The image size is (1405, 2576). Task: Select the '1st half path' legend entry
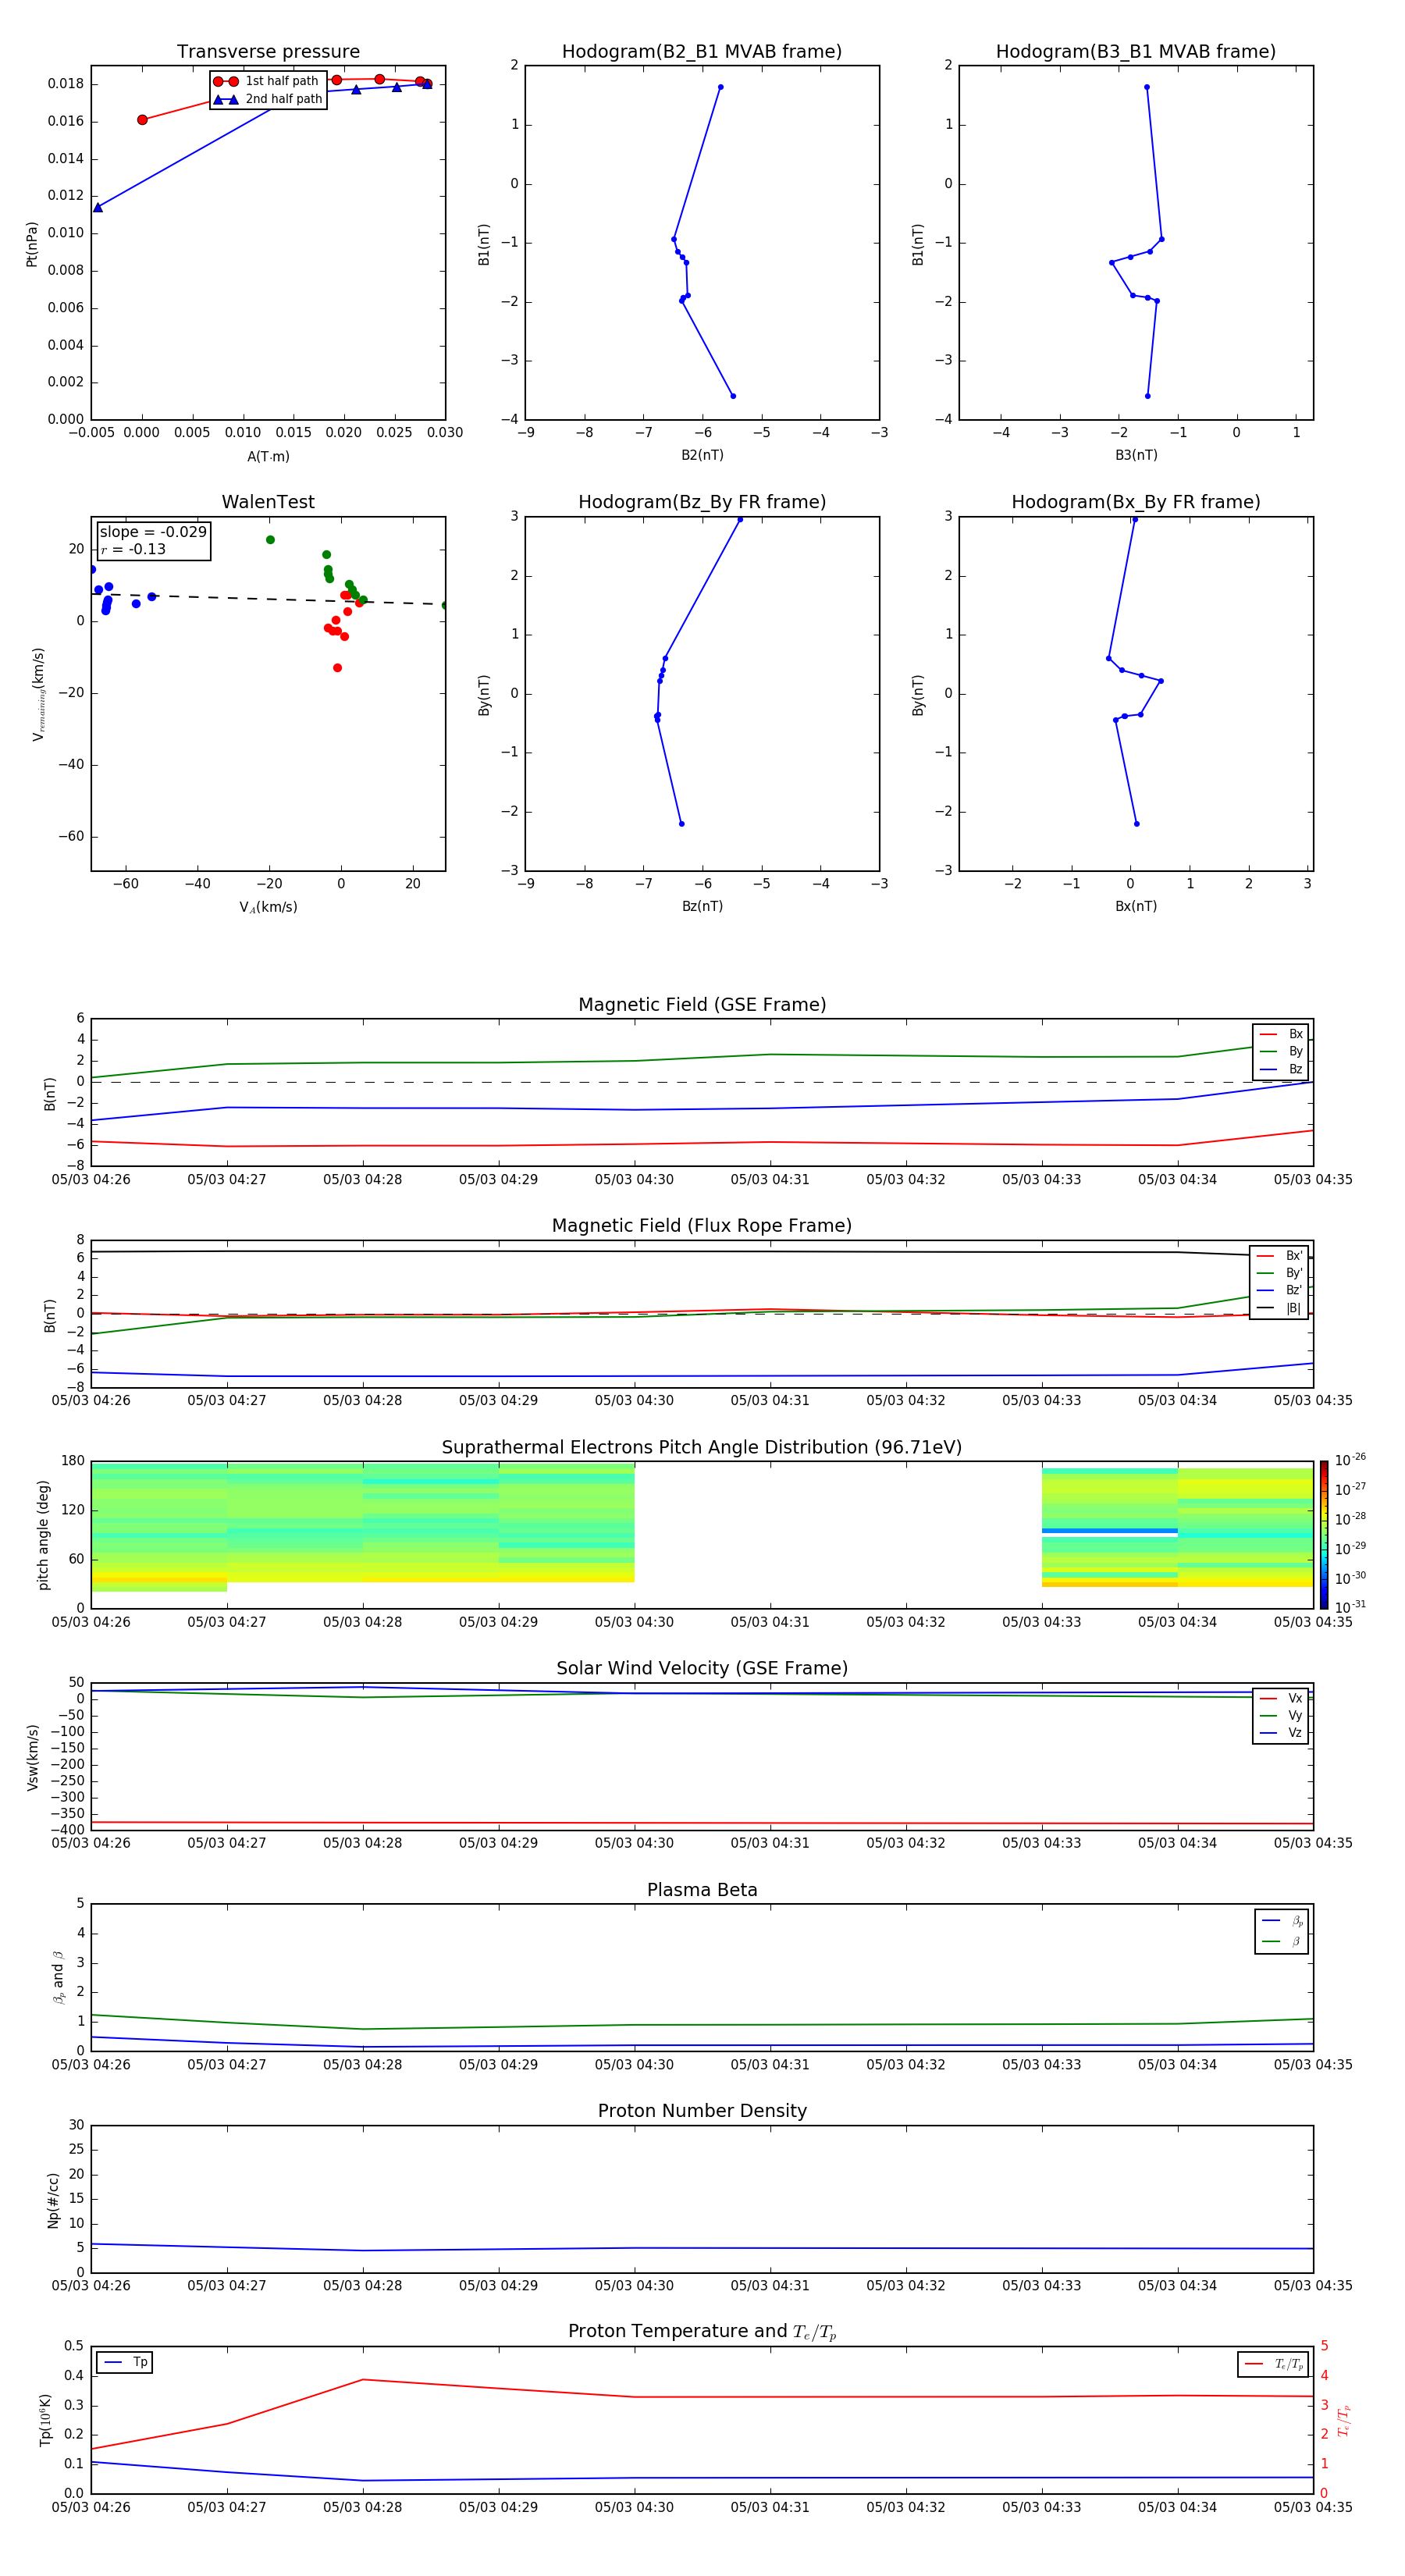point(266,81)
